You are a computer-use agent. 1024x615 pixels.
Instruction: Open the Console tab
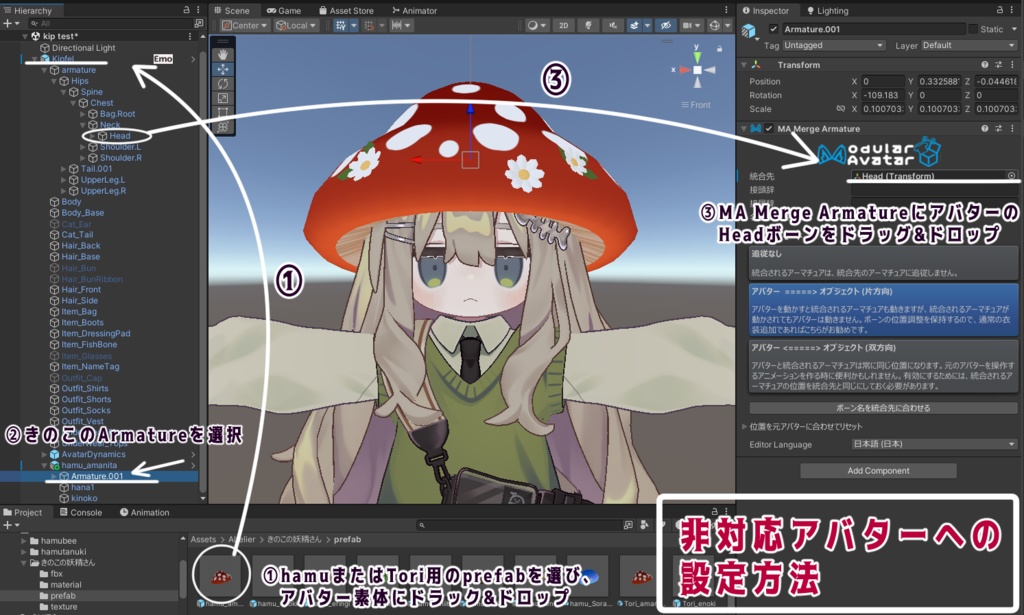[80, 512]
